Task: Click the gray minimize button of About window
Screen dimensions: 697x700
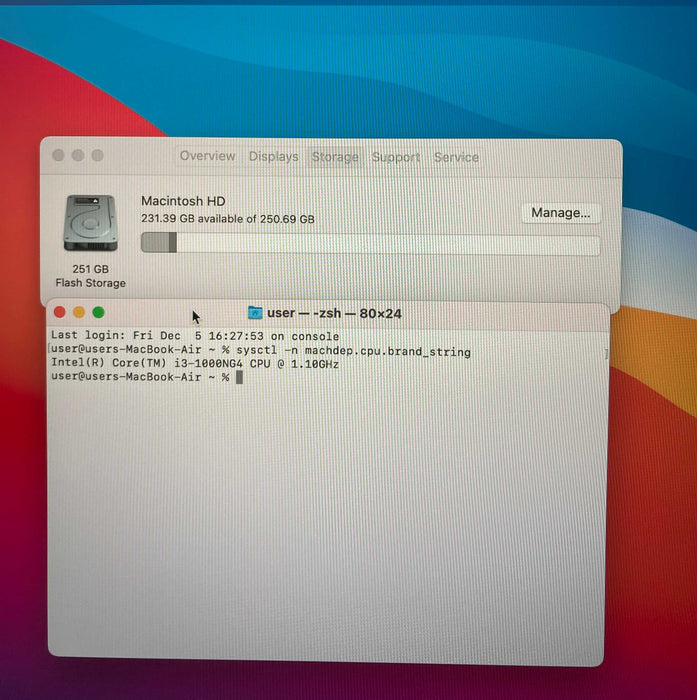Action: click(x=78, y=155)
